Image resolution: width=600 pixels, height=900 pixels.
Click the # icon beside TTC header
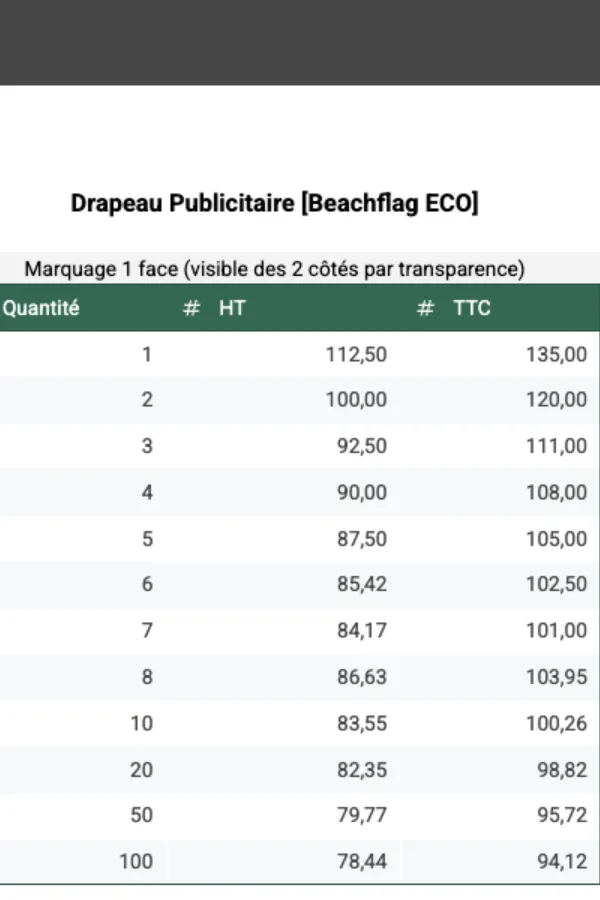[x=425, y=309]
